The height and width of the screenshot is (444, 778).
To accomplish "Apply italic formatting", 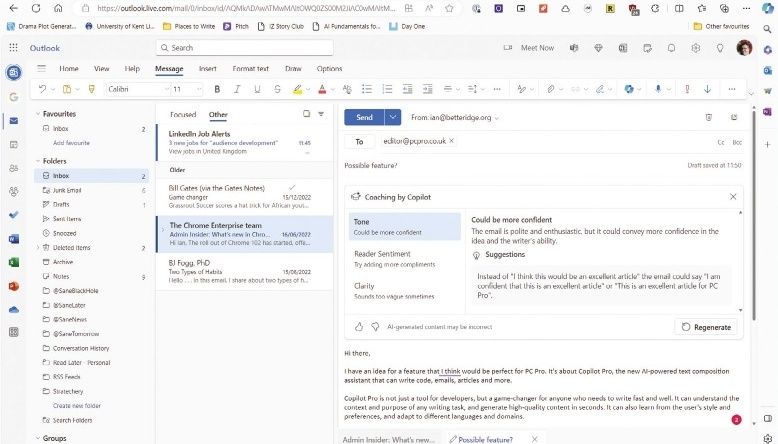I will click(x=237, y=89).
